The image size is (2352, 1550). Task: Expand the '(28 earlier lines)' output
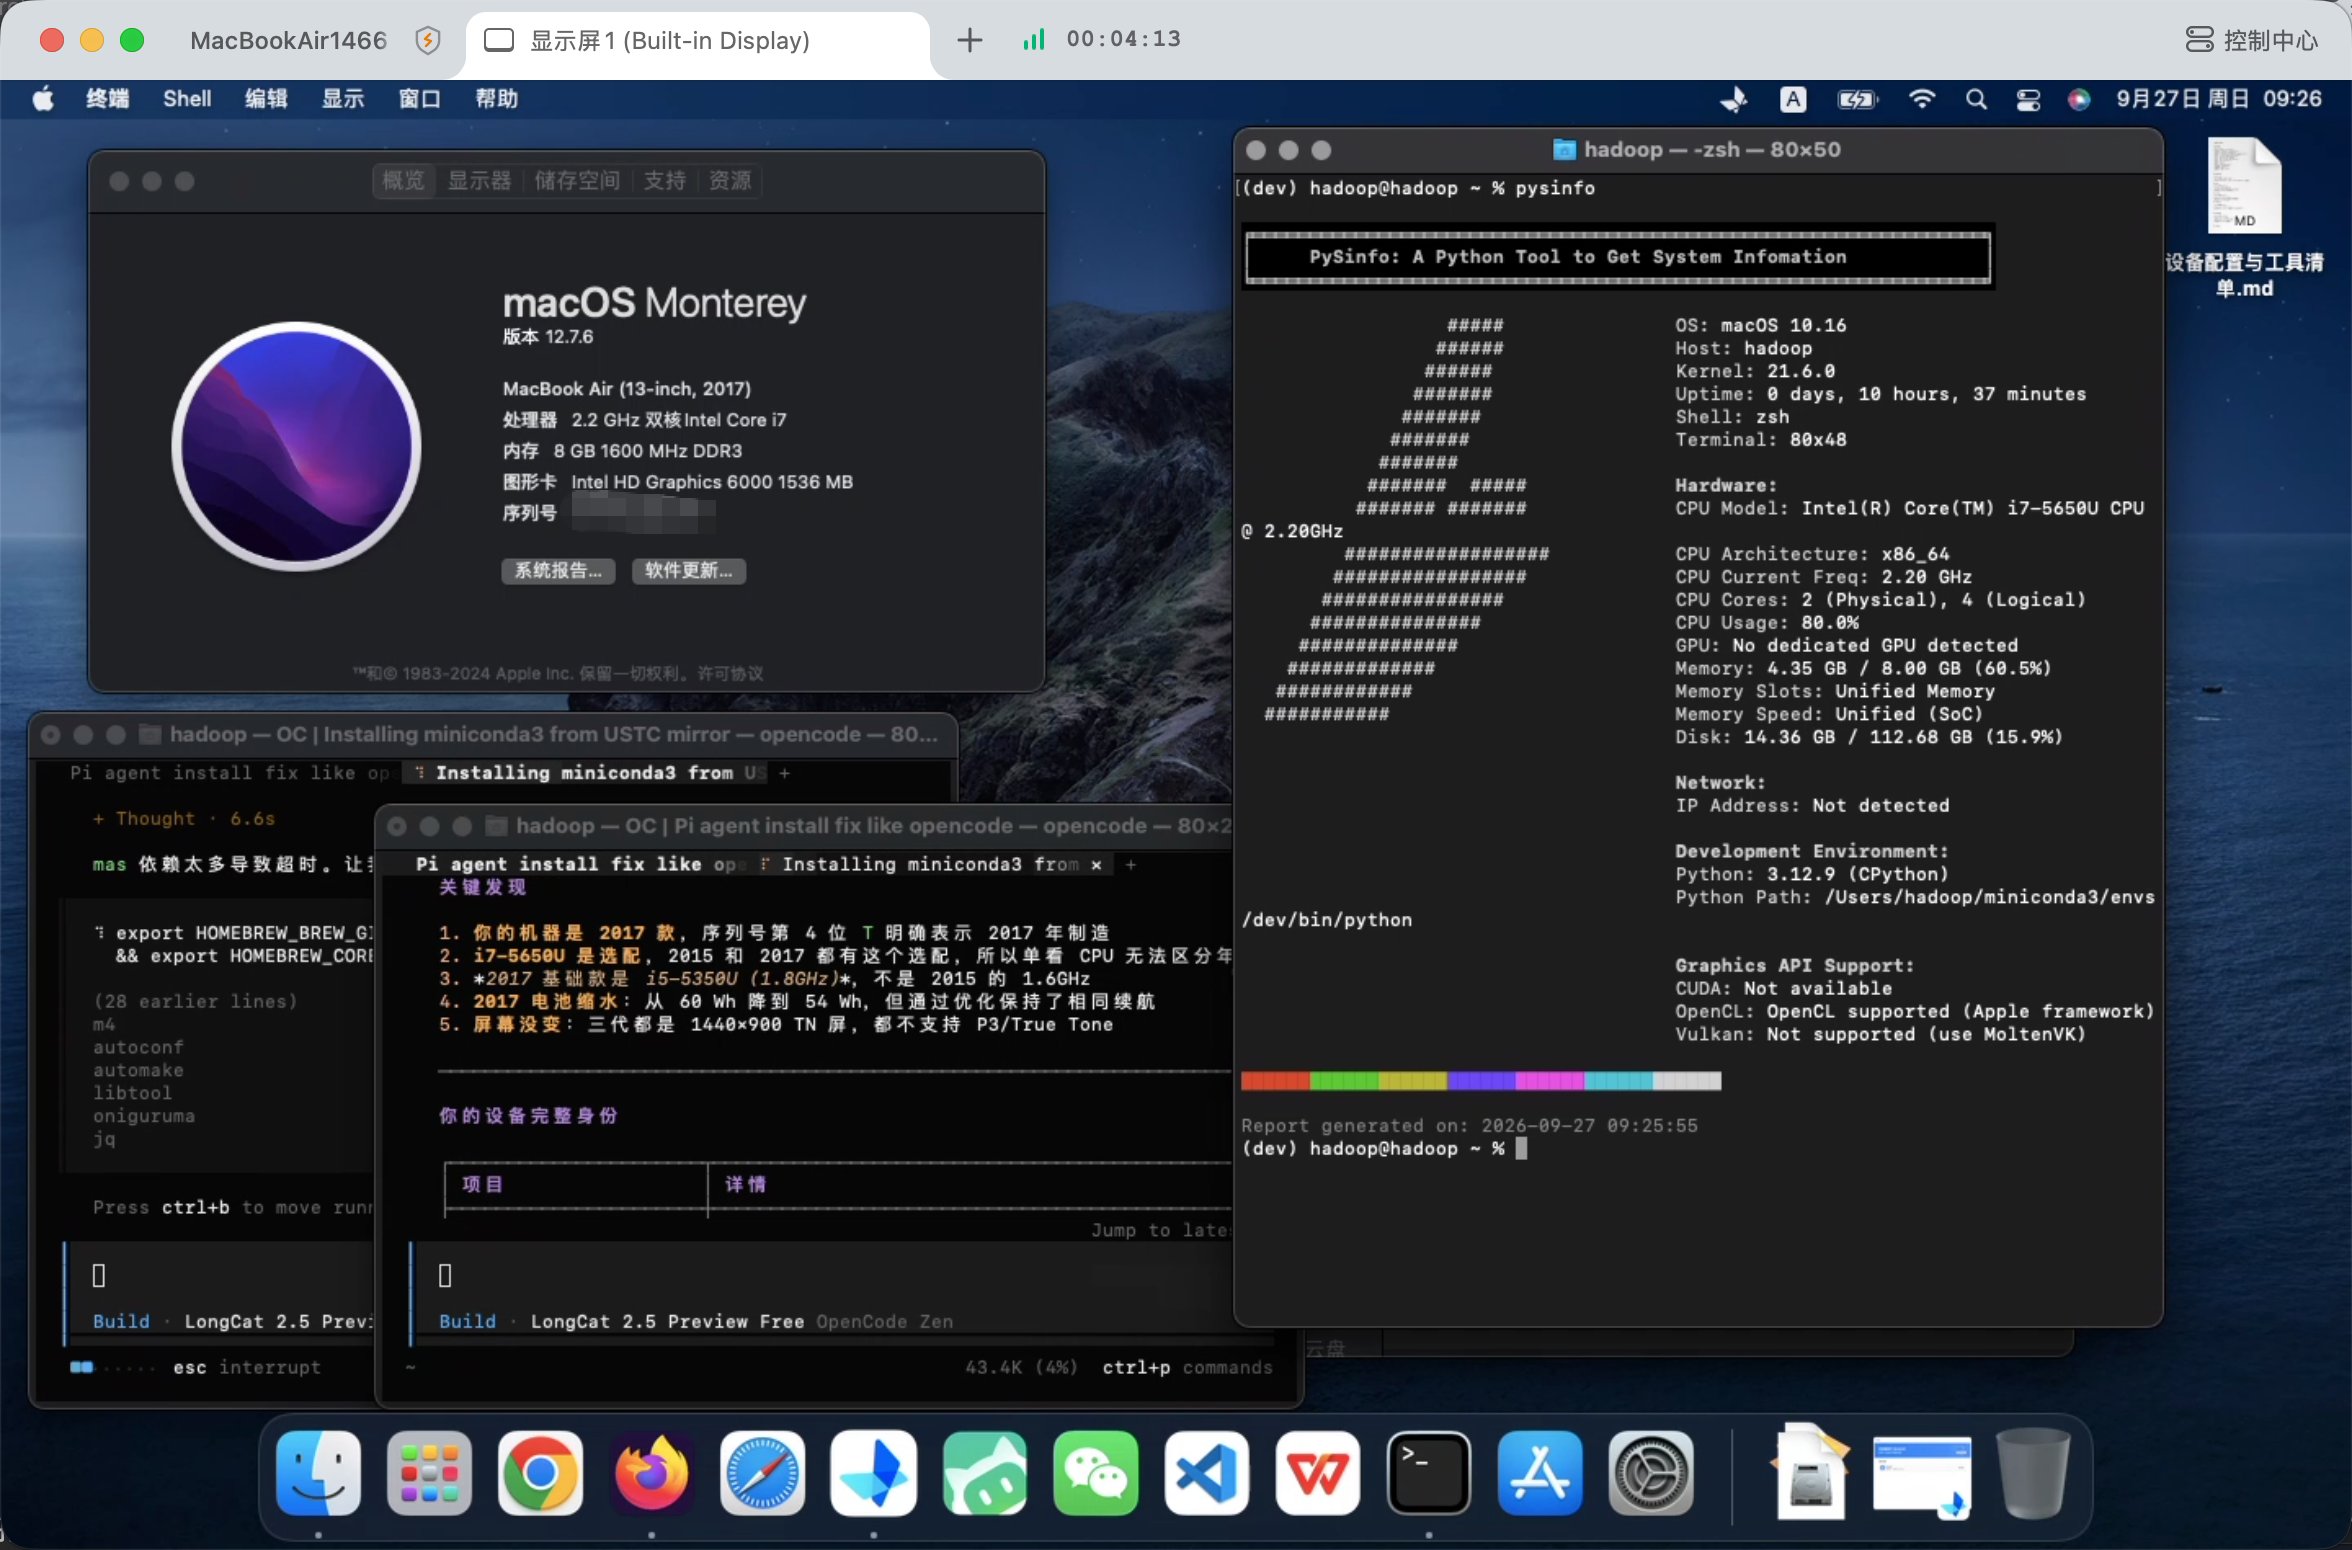pyautogui.click(x=195, y=1001)
